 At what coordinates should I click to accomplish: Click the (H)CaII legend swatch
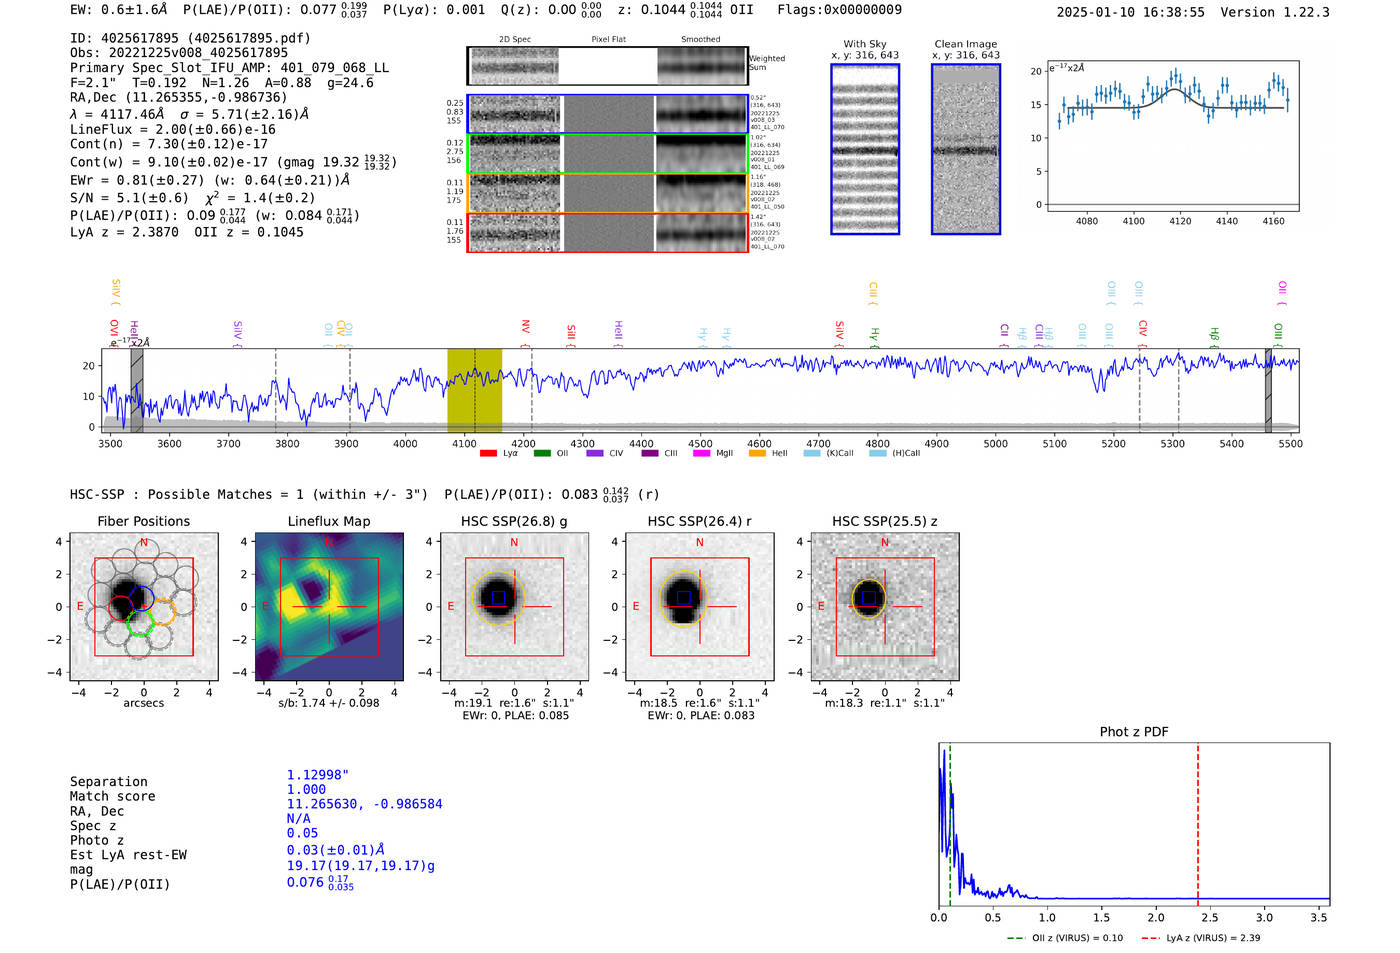pyautogui.click(x=877, y=453)
